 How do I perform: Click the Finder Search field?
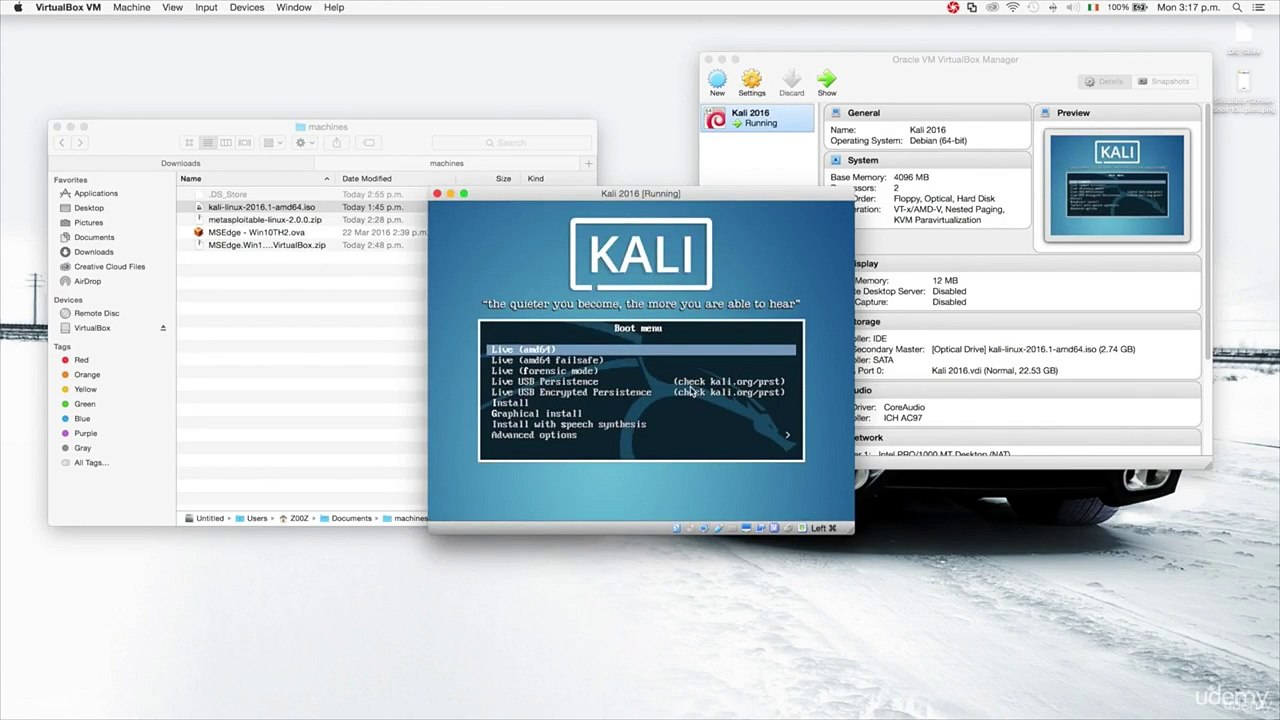pyautogui.click(x=511, y=143)
